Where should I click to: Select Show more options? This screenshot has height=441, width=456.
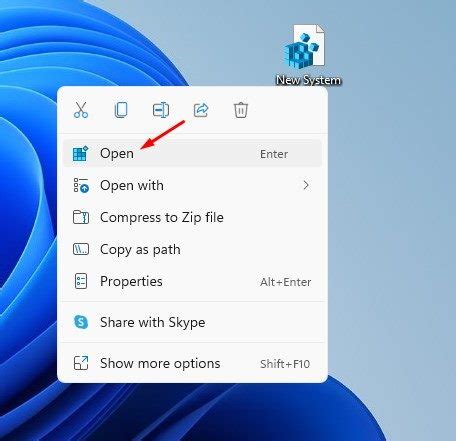pos(192,363)
